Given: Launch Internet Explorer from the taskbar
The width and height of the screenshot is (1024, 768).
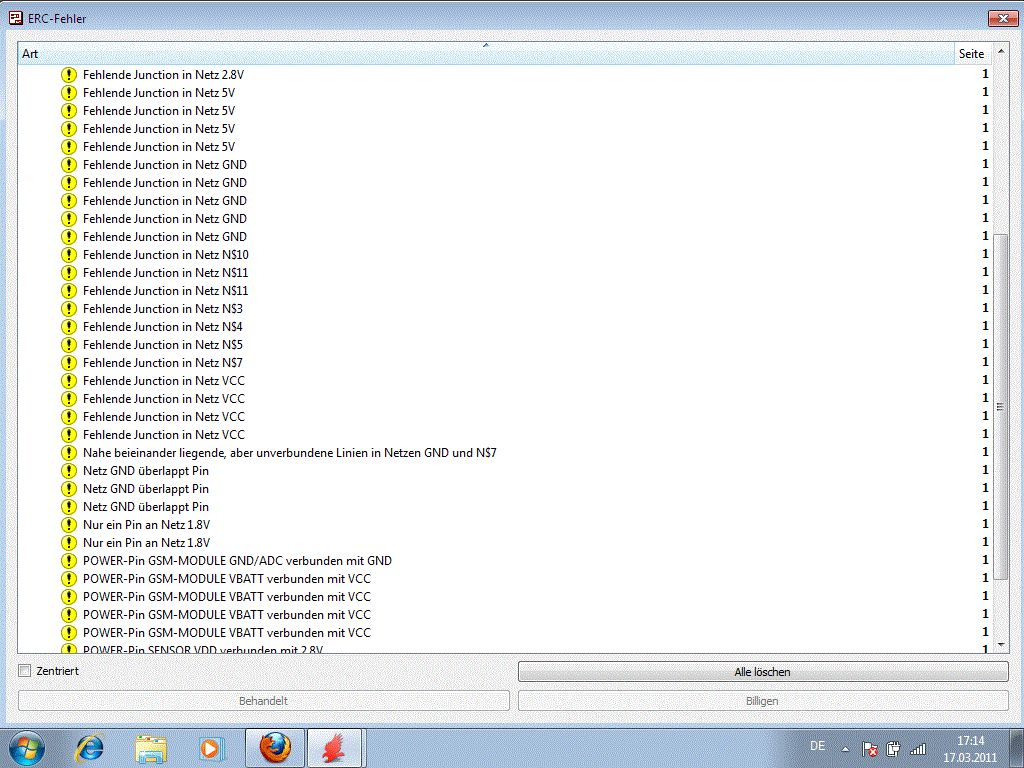Looking at the screenshot, I should [89, 748].
